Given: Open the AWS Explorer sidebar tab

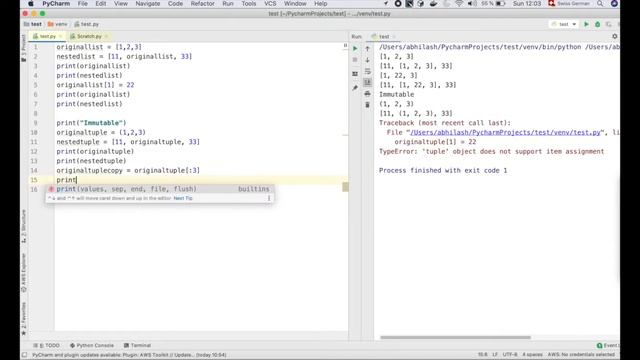Looking at the screenshot, I should [x=24, y=272].
